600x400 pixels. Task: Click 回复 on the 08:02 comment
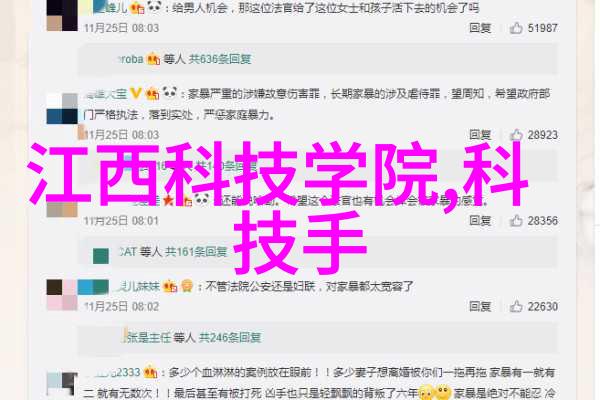click(x=480, y=306)
